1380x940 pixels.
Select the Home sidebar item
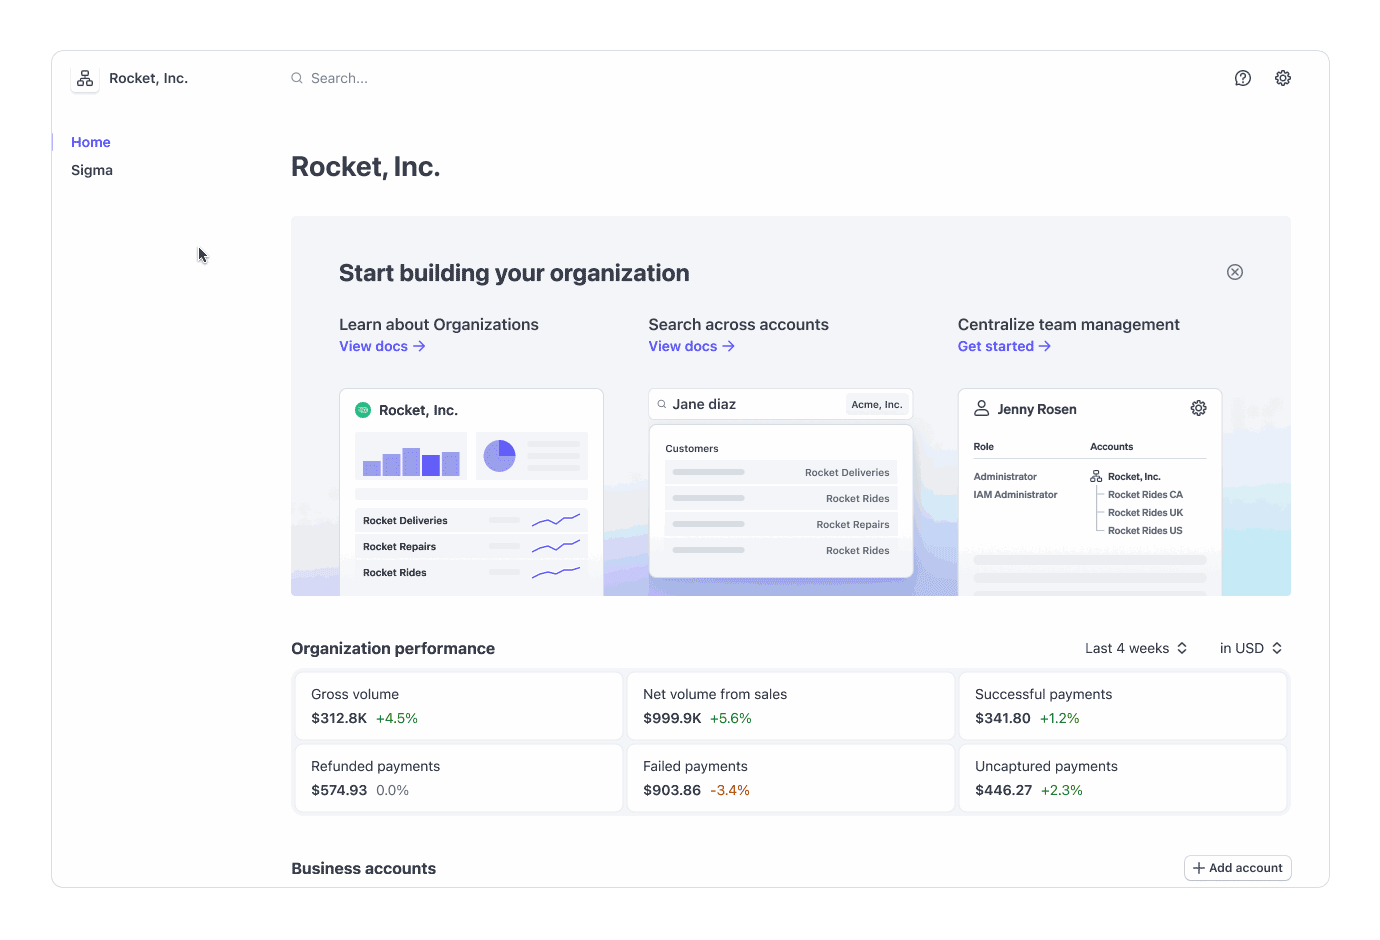90,142
